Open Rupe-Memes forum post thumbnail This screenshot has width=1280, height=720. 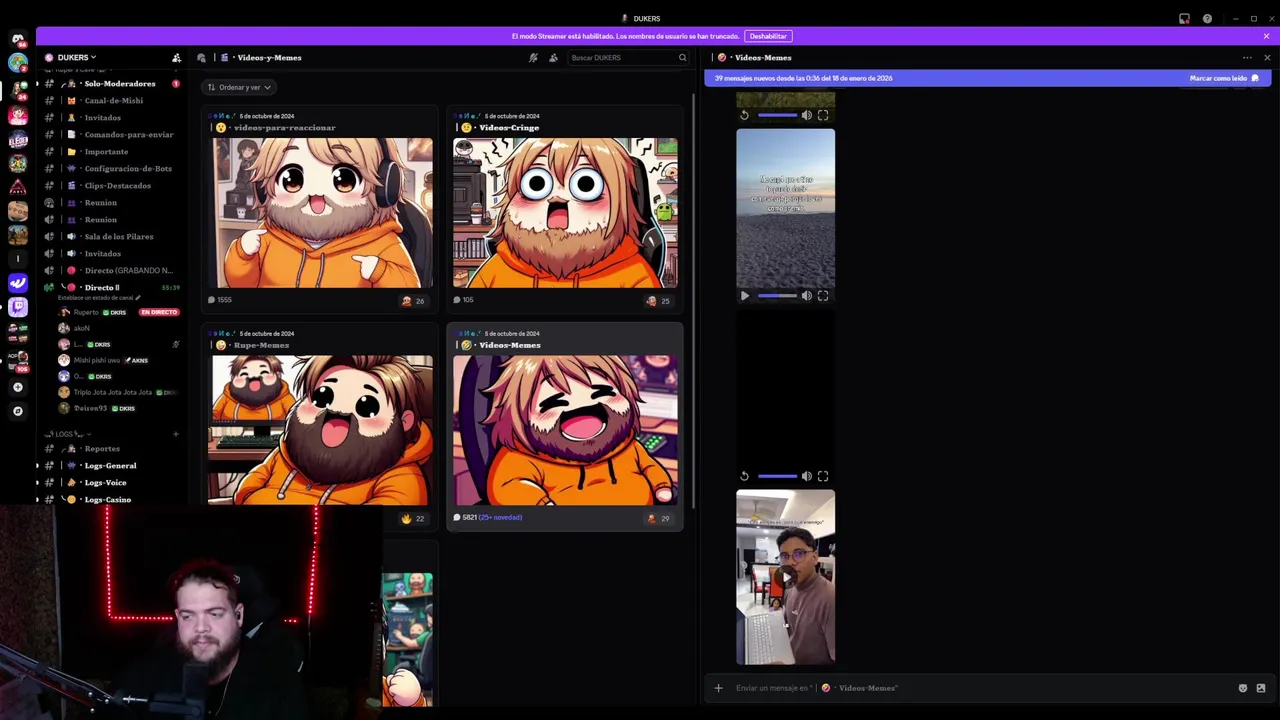(x=322, y=430)
